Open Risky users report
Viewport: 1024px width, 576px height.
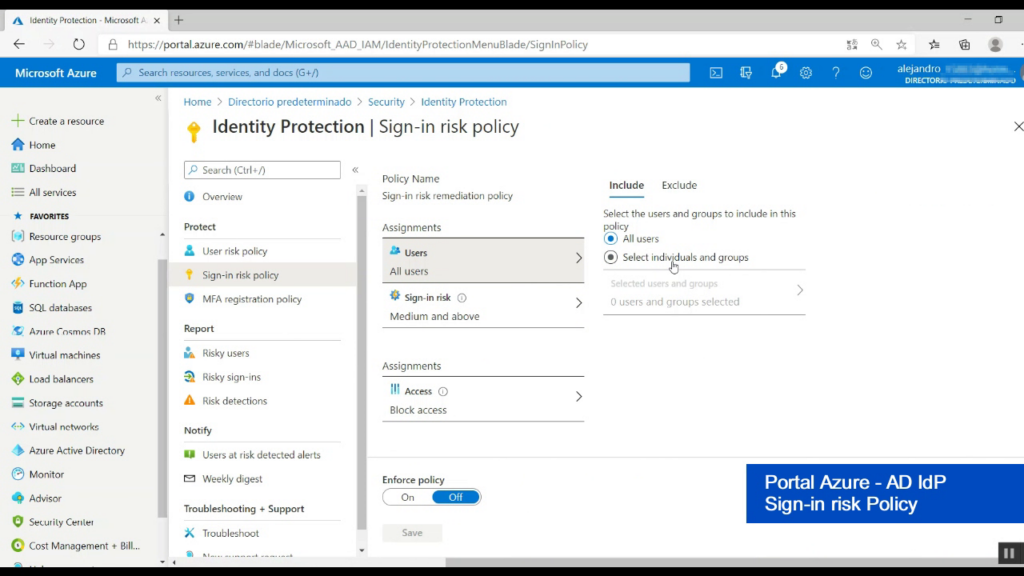tap(216, 353)
